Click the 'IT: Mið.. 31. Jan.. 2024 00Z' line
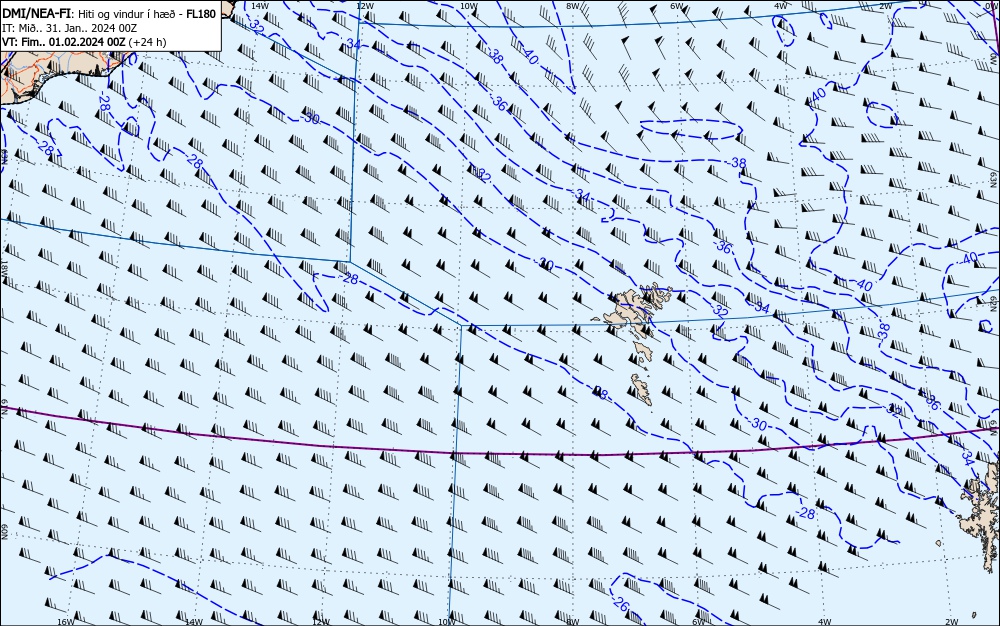Viewport: 1000px width, 626px height. coord(70,28)
